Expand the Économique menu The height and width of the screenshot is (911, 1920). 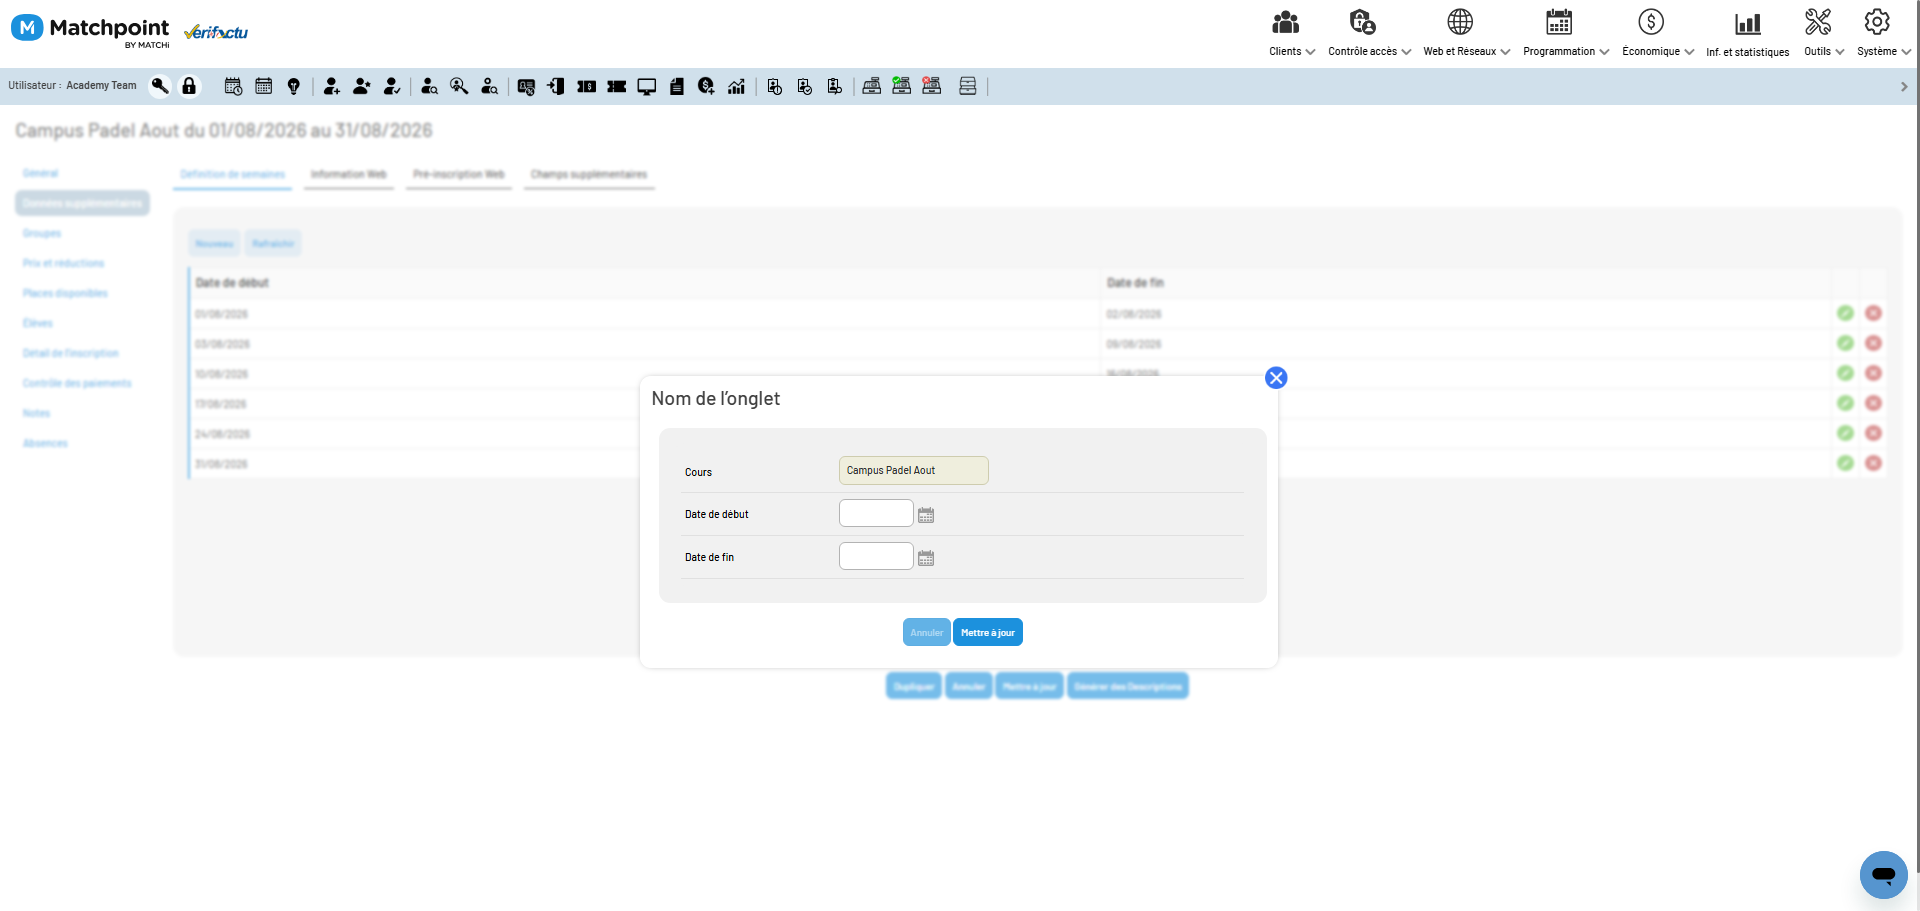pos(1658,33)
